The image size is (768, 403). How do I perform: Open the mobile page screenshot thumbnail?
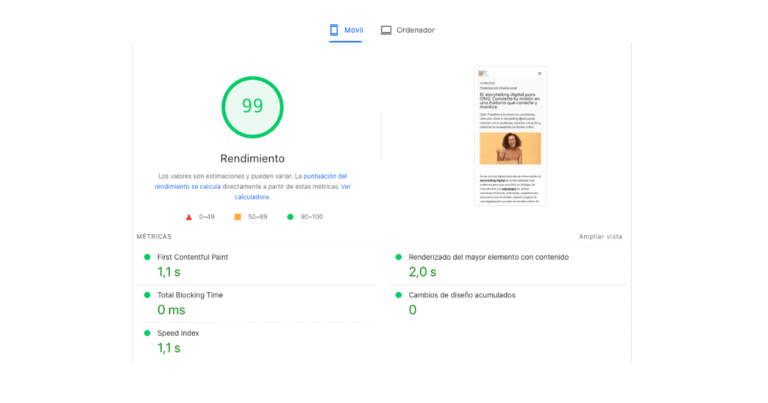point(510,136)
